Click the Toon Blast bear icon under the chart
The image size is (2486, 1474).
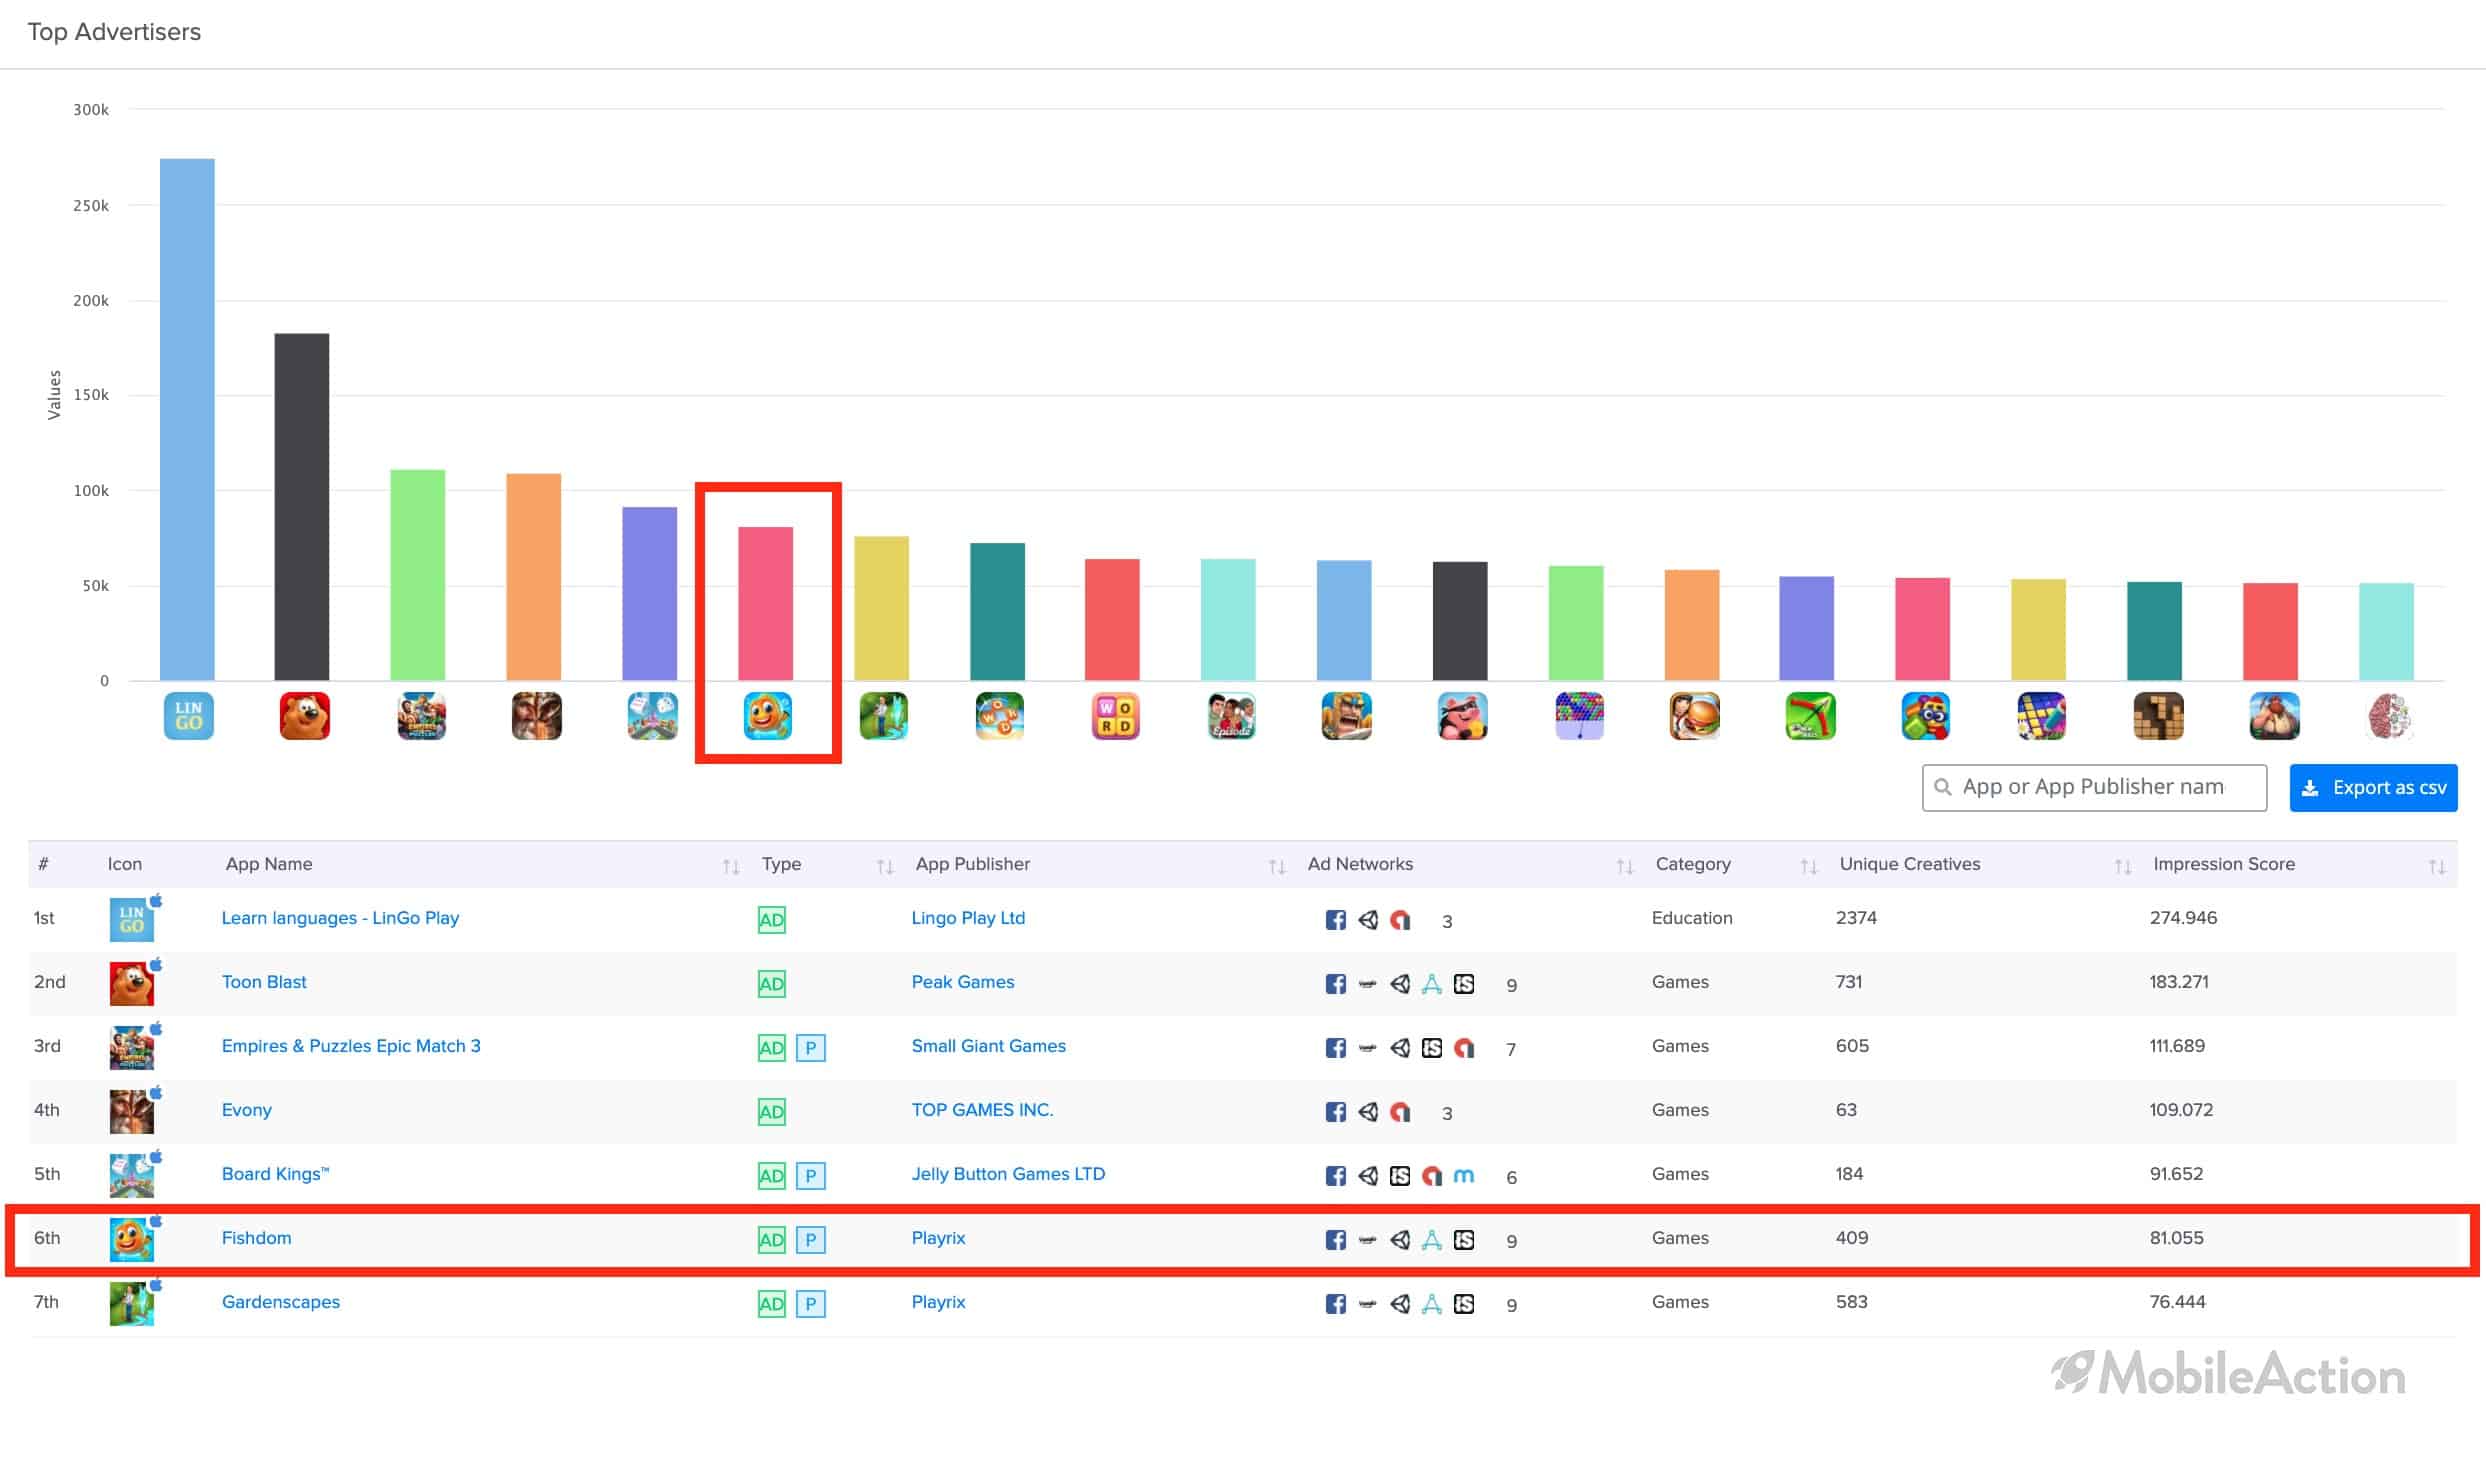(x=304, y=716)
